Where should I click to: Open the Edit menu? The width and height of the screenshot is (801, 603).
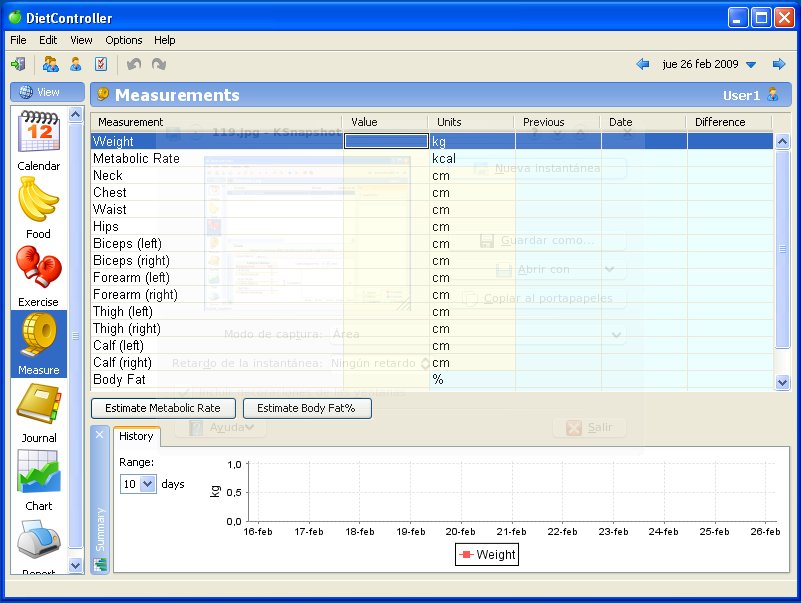coord(48,40)
